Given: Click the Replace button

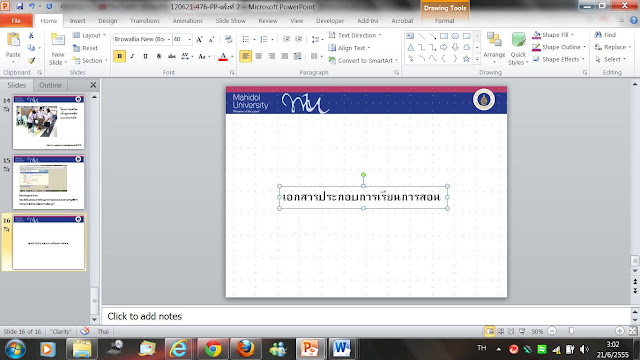Looking at the screenshot, I should (612, 47).
